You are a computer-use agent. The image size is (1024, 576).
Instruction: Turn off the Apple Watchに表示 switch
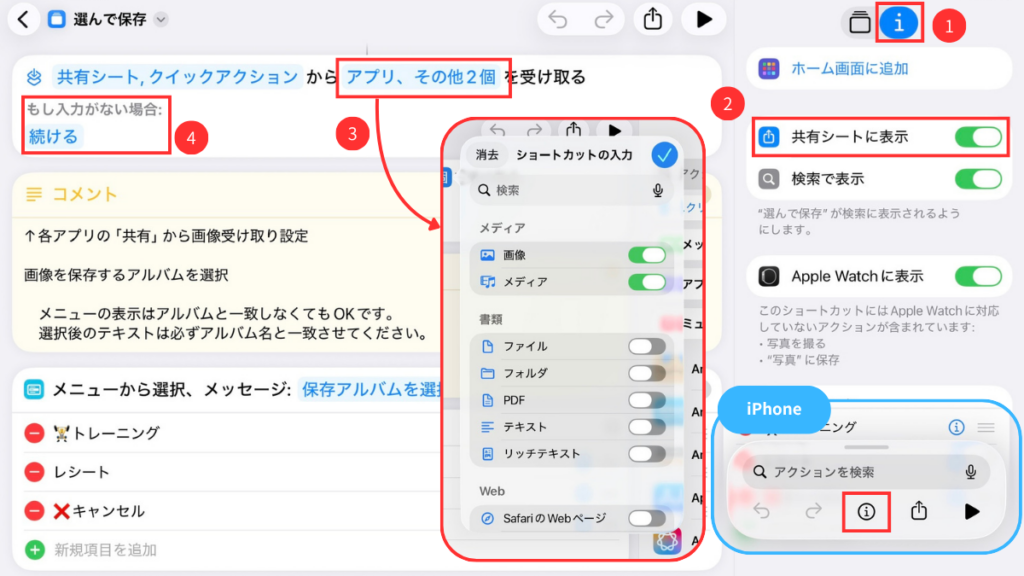coord(978,276)
